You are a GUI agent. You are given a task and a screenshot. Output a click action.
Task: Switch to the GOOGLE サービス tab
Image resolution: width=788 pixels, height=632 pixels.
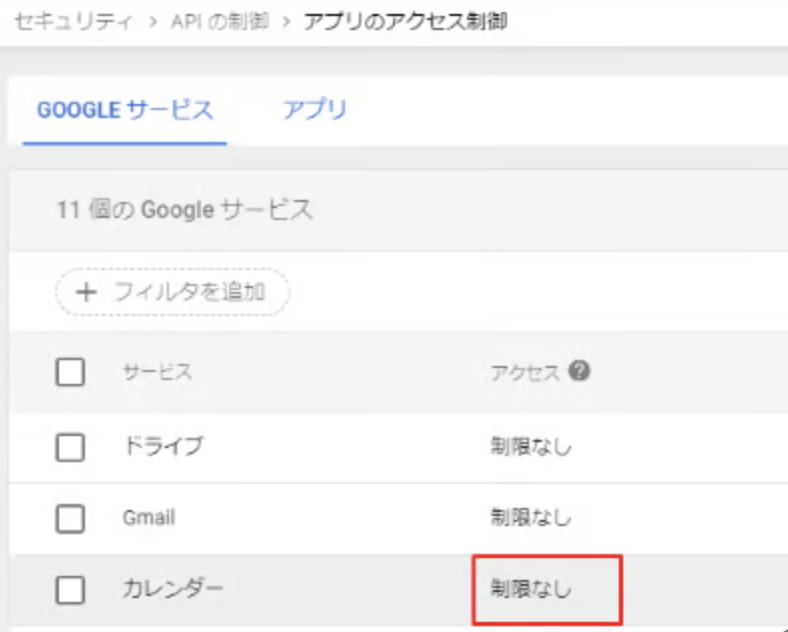[x=125, y=109]
